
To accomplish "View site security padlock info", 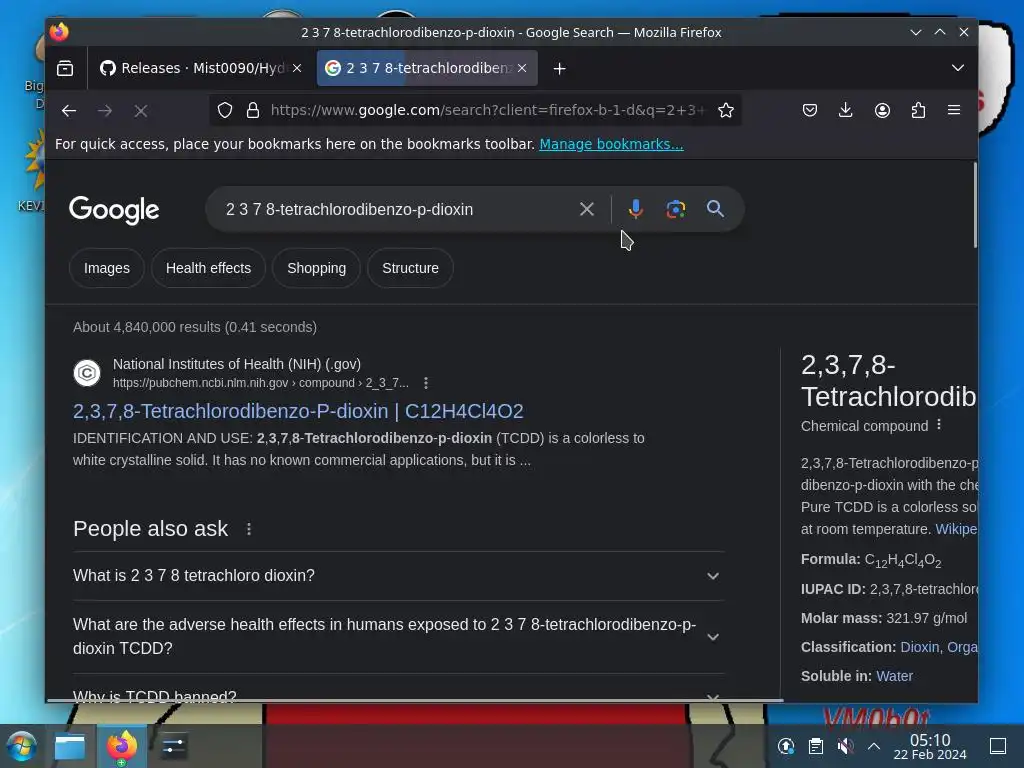I will pos(253,110).
